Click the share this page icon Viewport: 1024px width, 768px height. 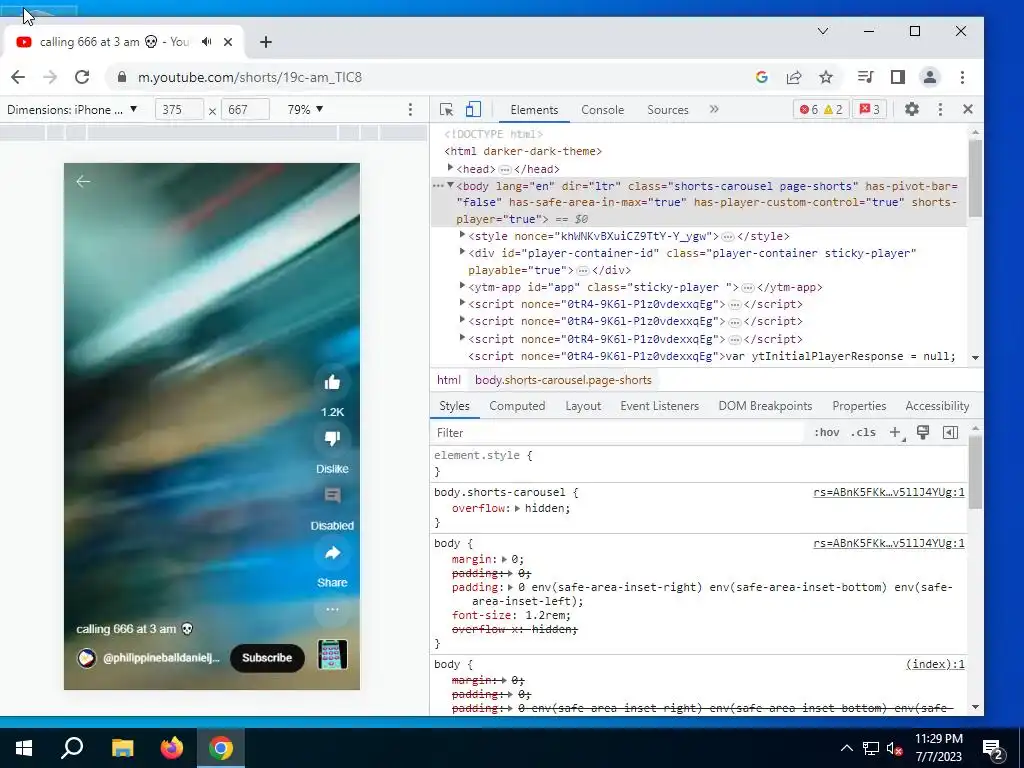coord(793,77)
